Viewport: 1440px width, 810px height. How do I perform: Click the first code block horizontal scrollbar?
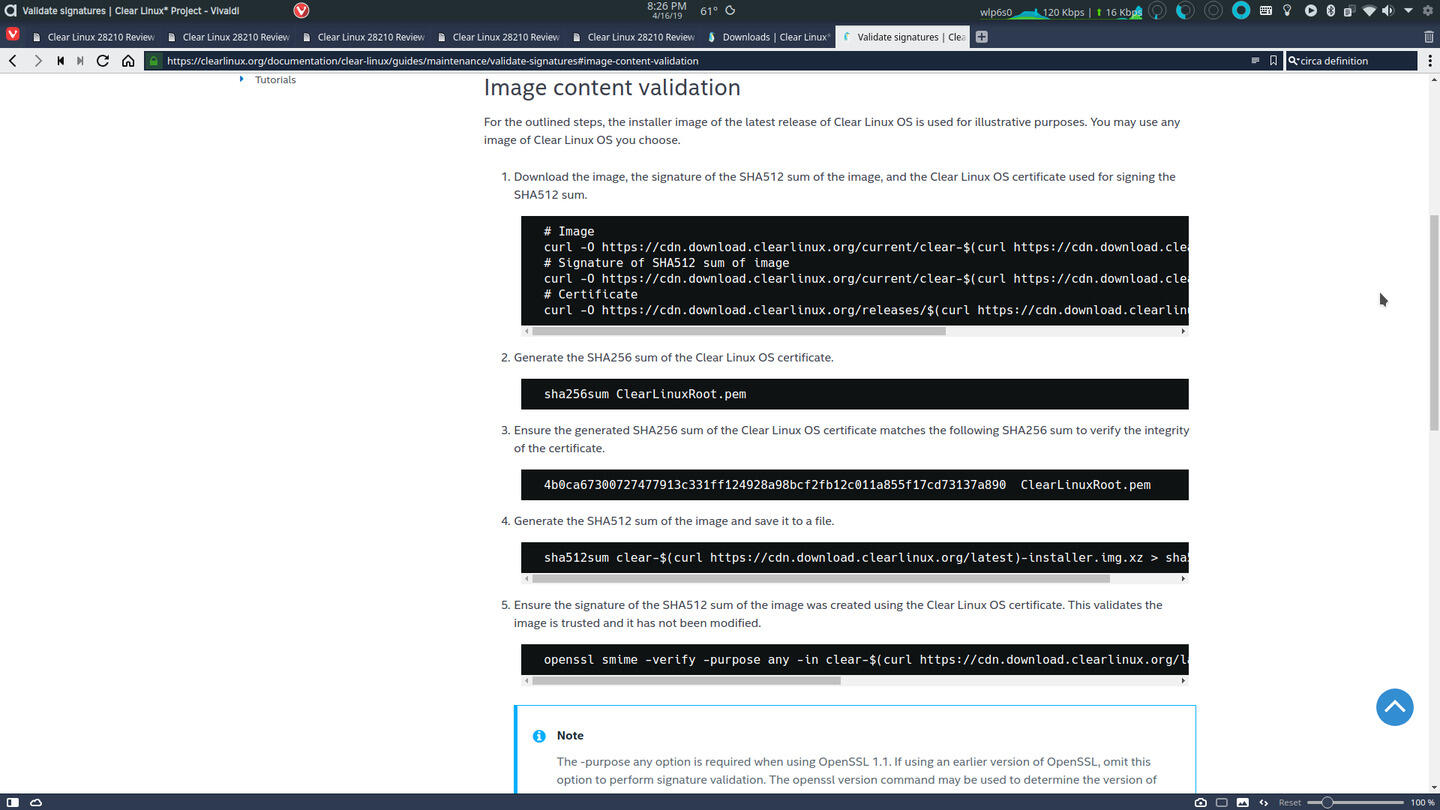[x=738, y=330]
